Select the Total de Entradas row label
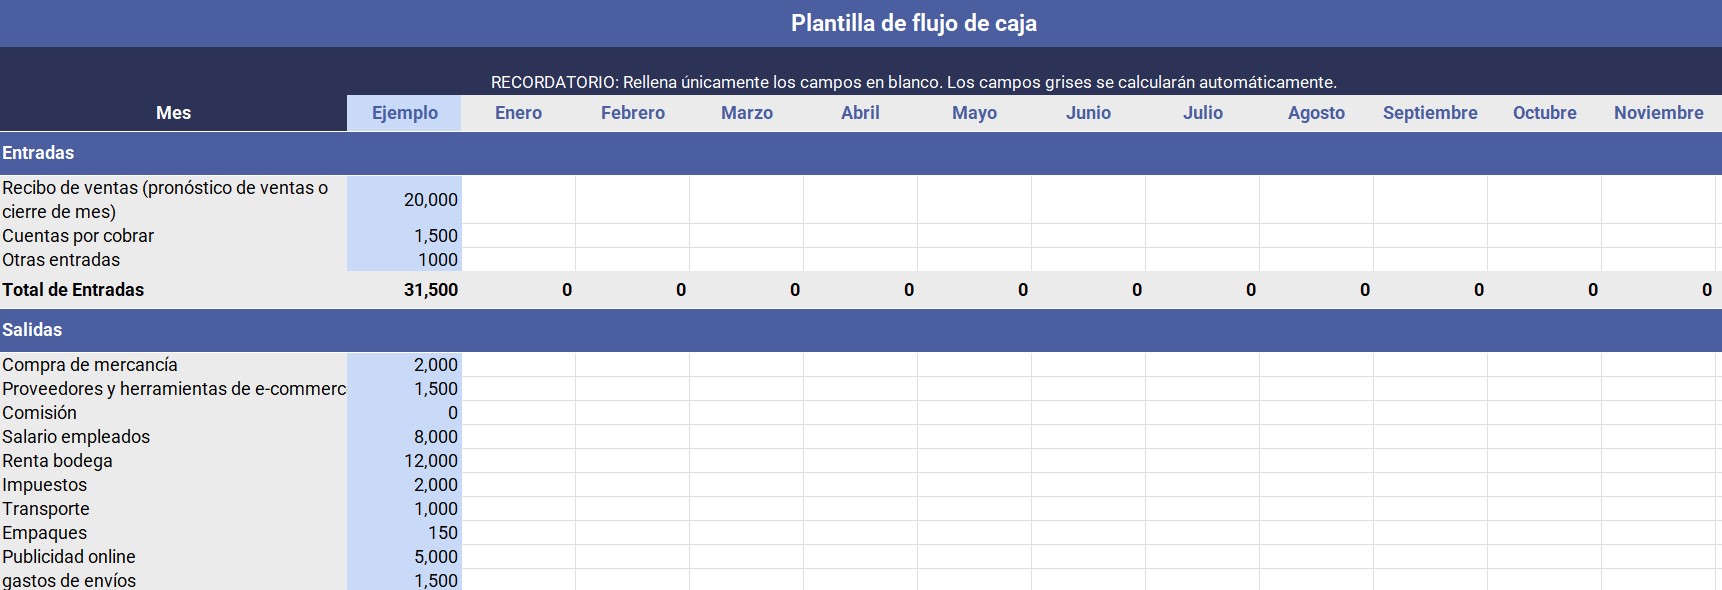 [x=73, y=290]
